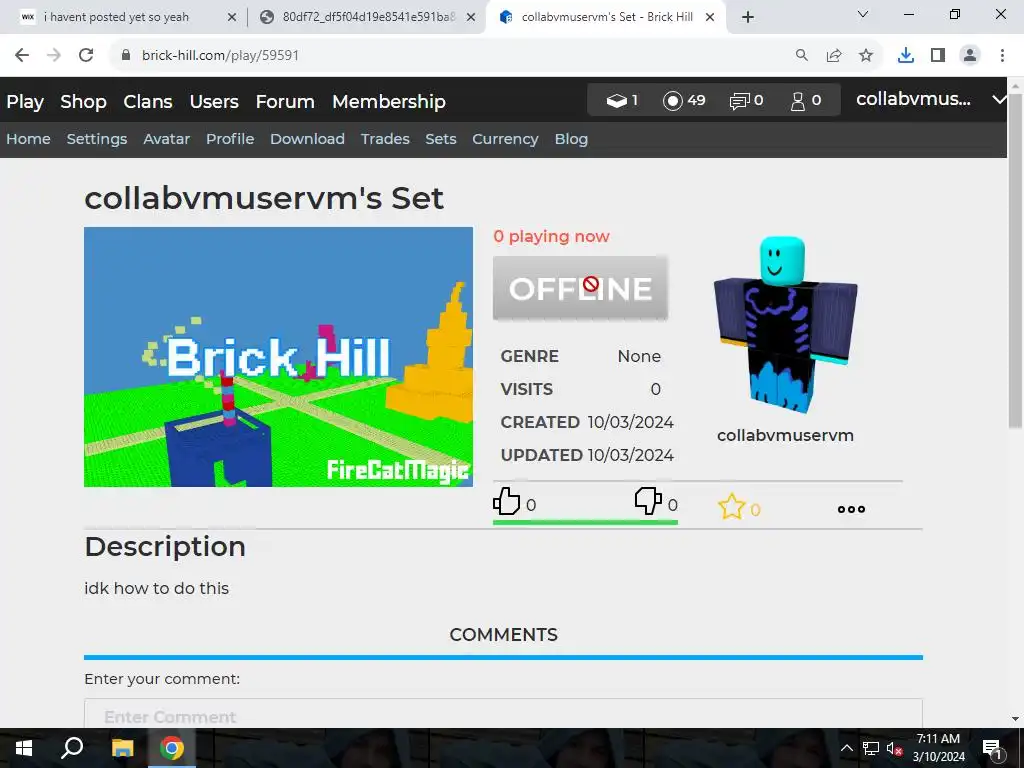Open the Download link
This screenshot has height=768, width=1024.
click(307, 139)
